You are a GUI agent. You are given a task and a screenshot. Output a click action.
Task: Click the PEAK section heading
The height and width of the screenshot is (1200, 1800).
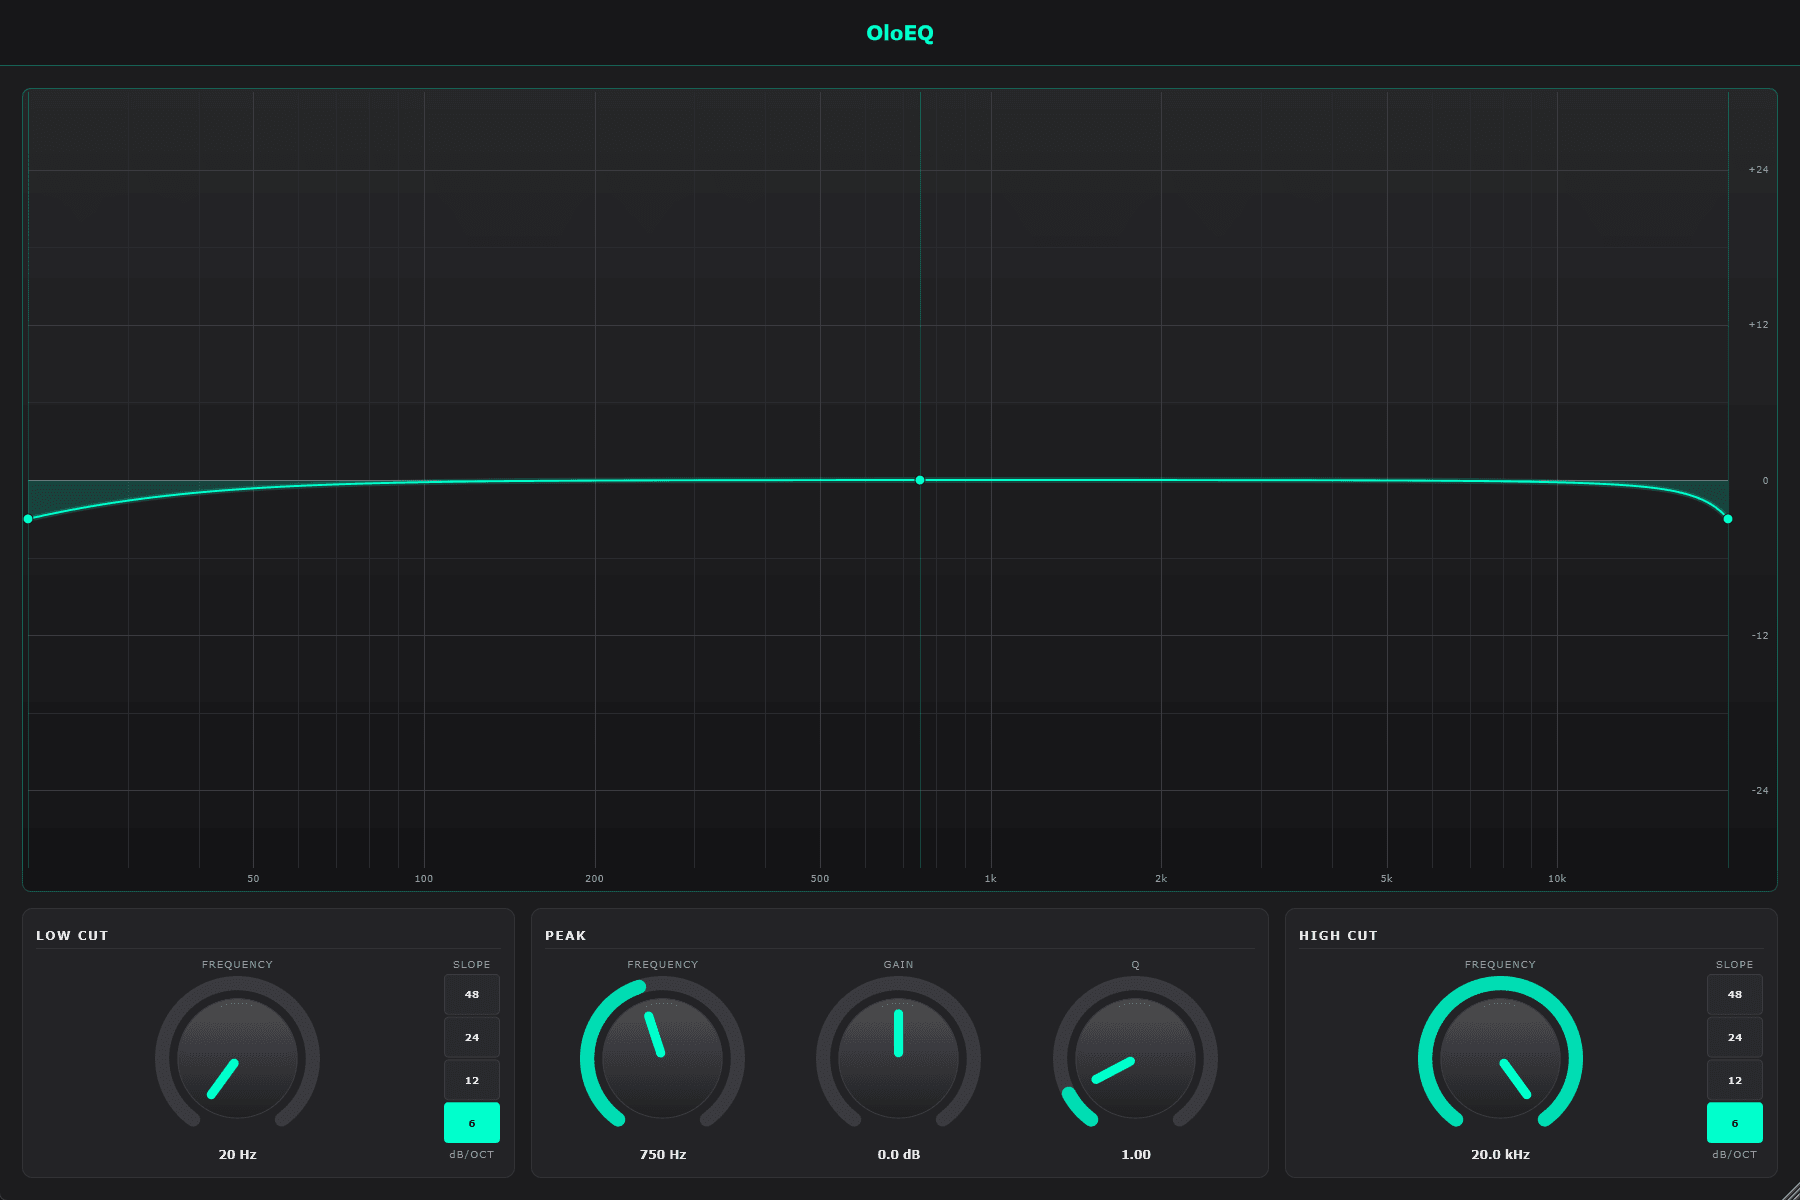pyautogui.click(x=566, y=936)
